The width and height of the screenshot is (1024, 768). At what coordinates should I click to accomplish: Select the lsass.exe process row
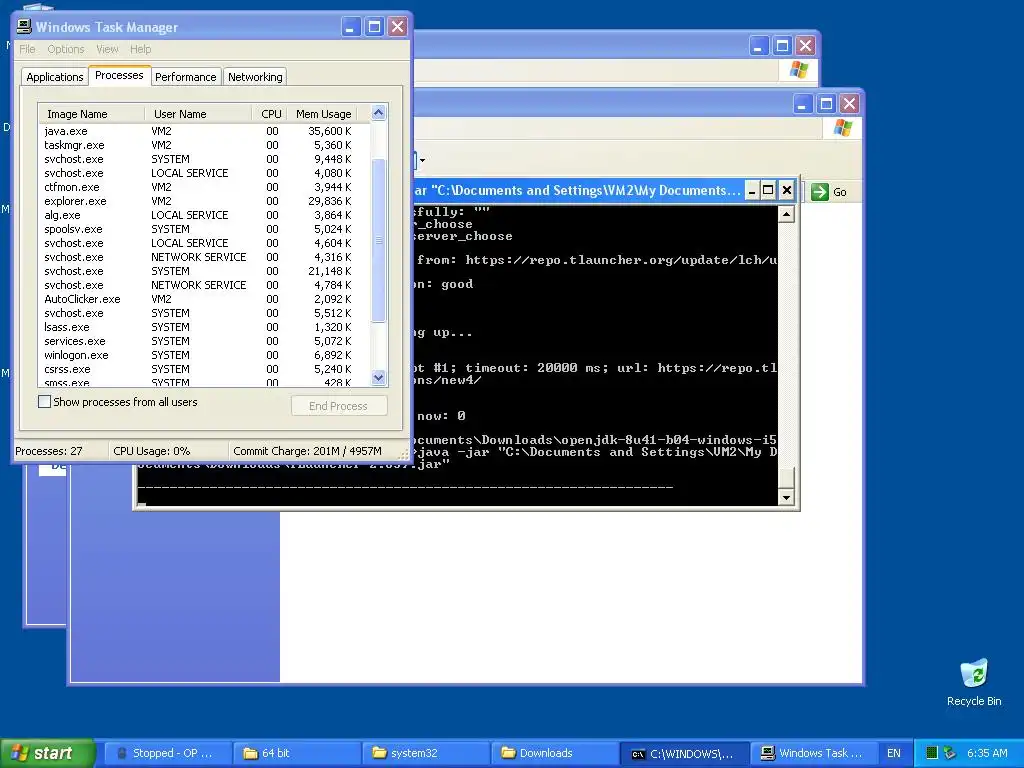[204, 327]
